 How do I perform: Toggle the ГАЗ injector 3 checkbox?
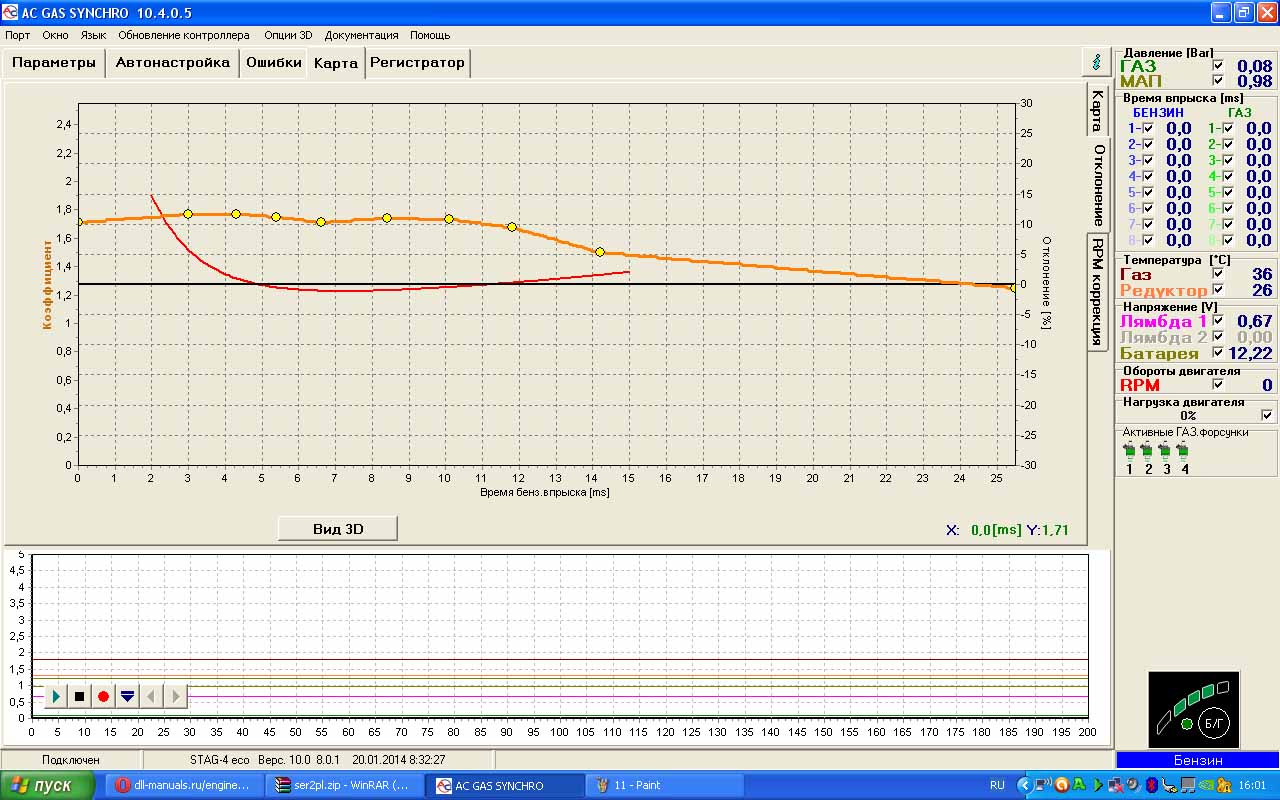1228,160
